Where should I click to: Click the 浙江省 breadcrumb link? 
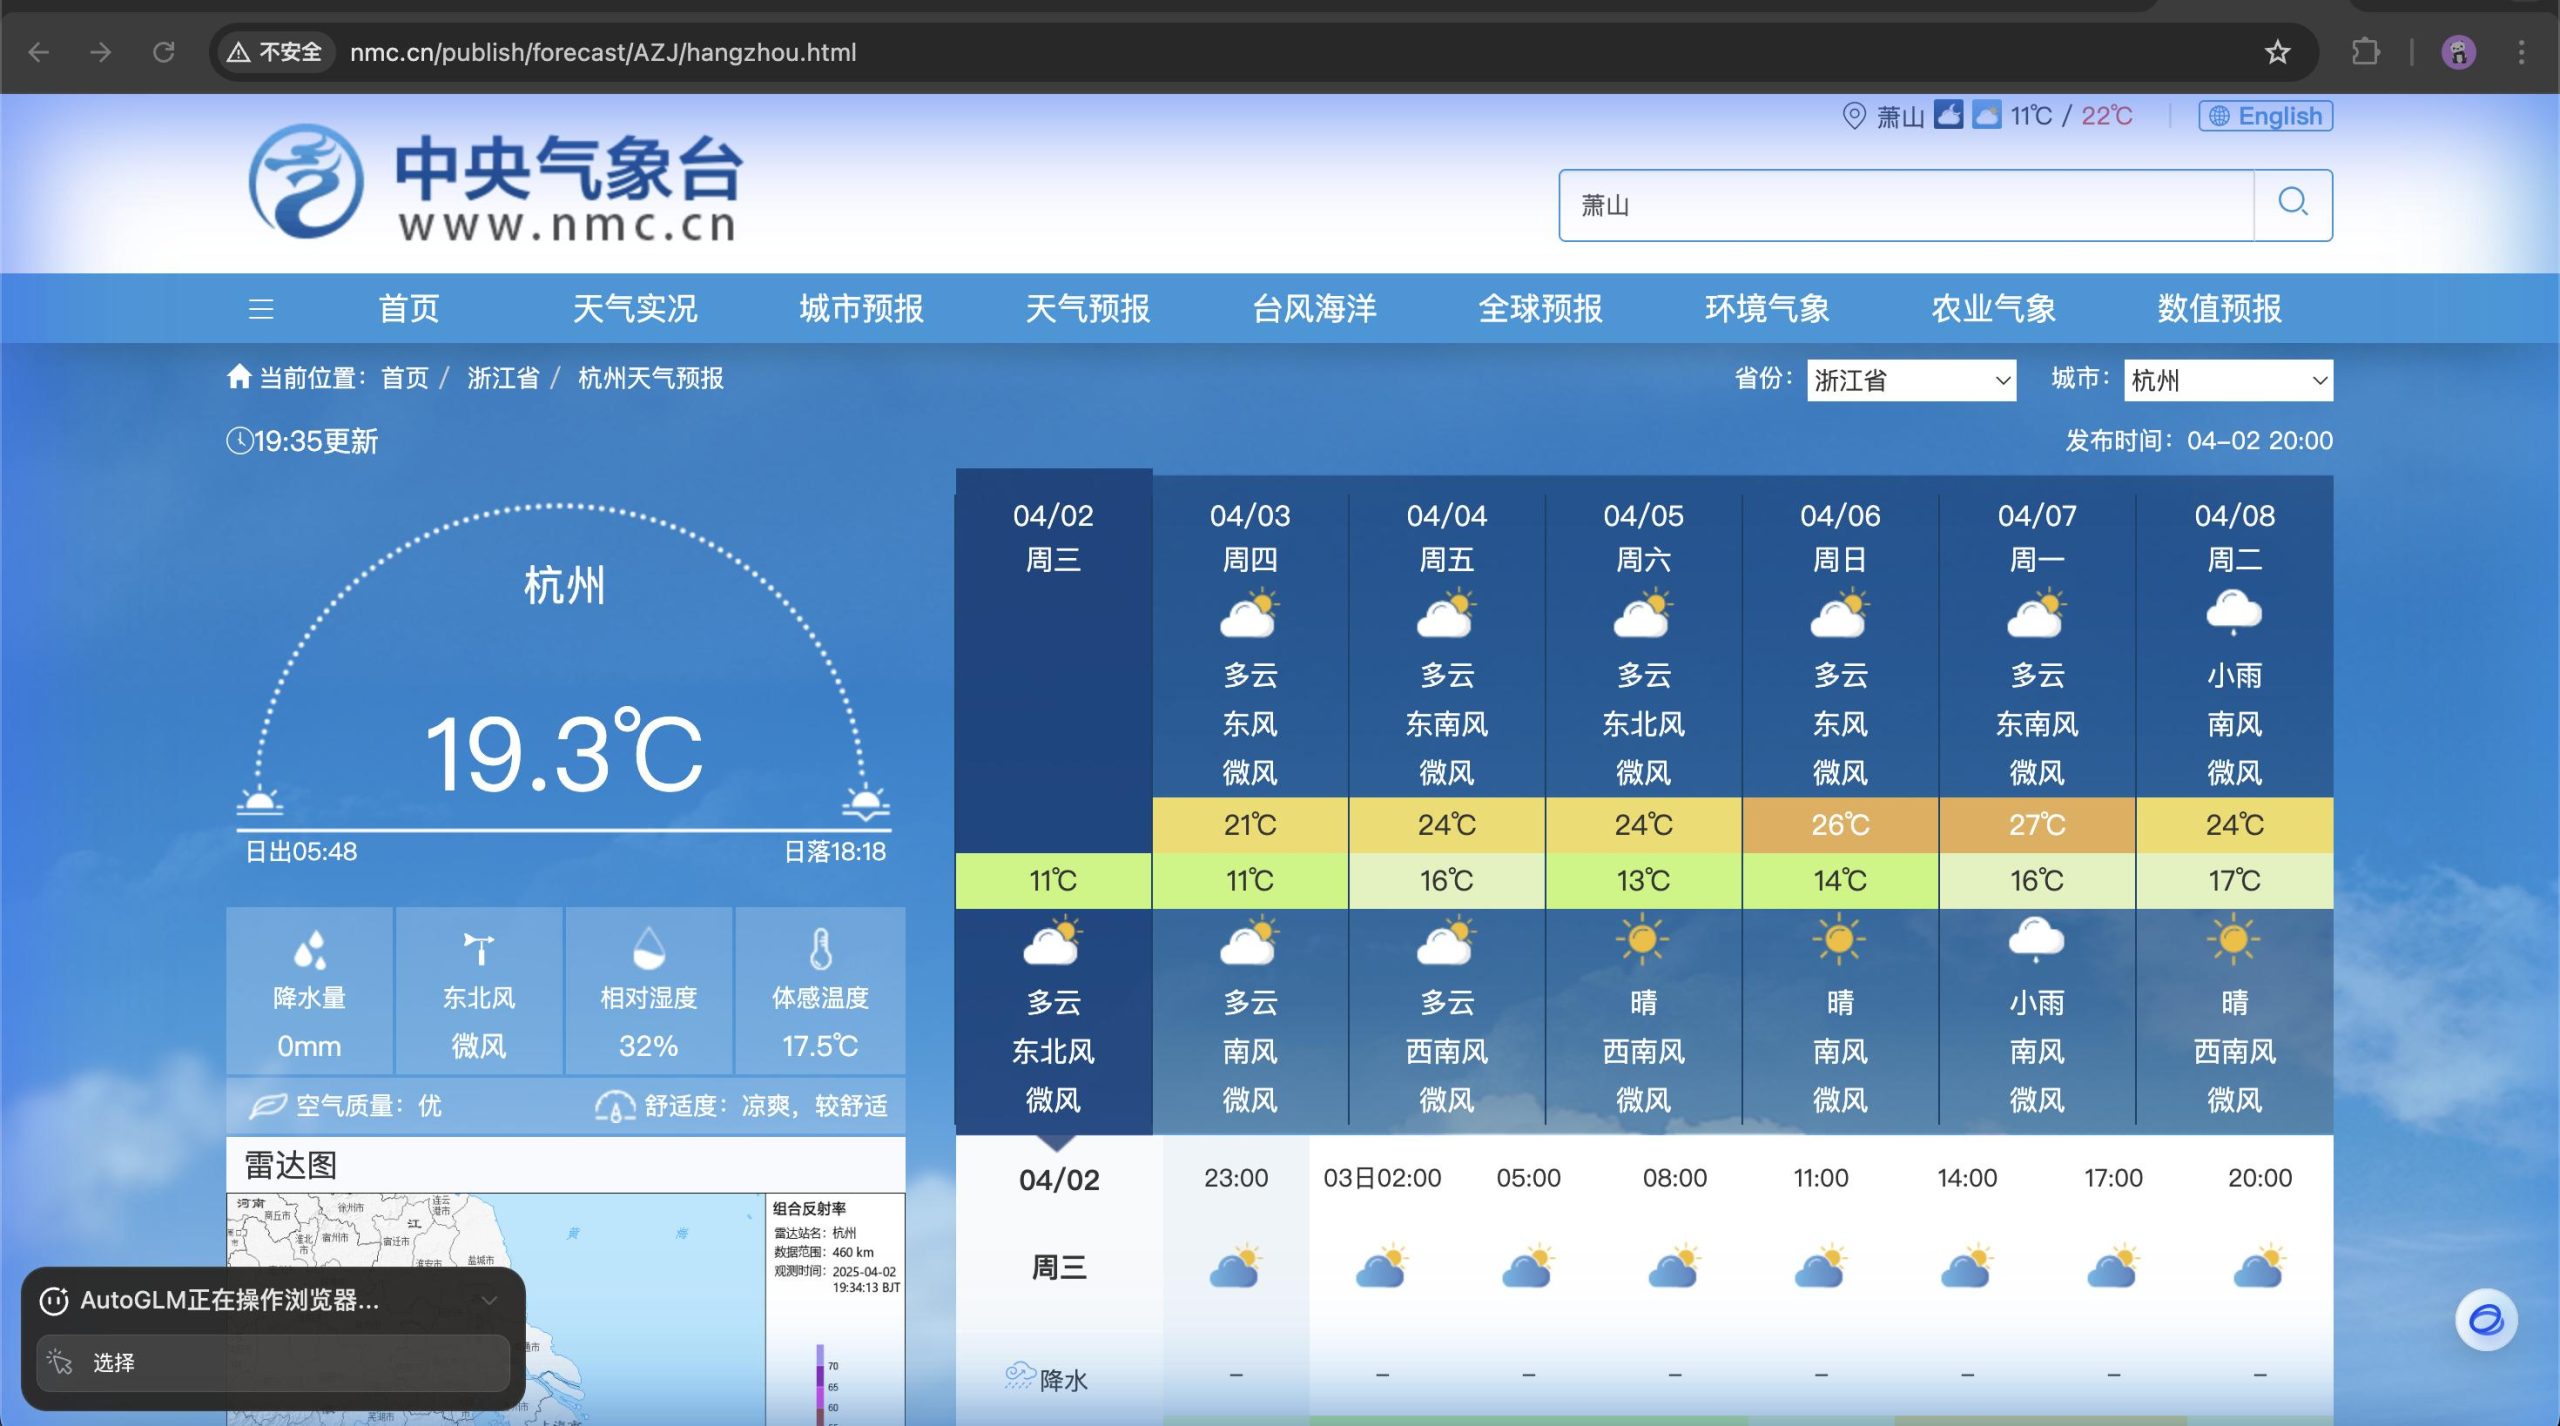[503, 378]
